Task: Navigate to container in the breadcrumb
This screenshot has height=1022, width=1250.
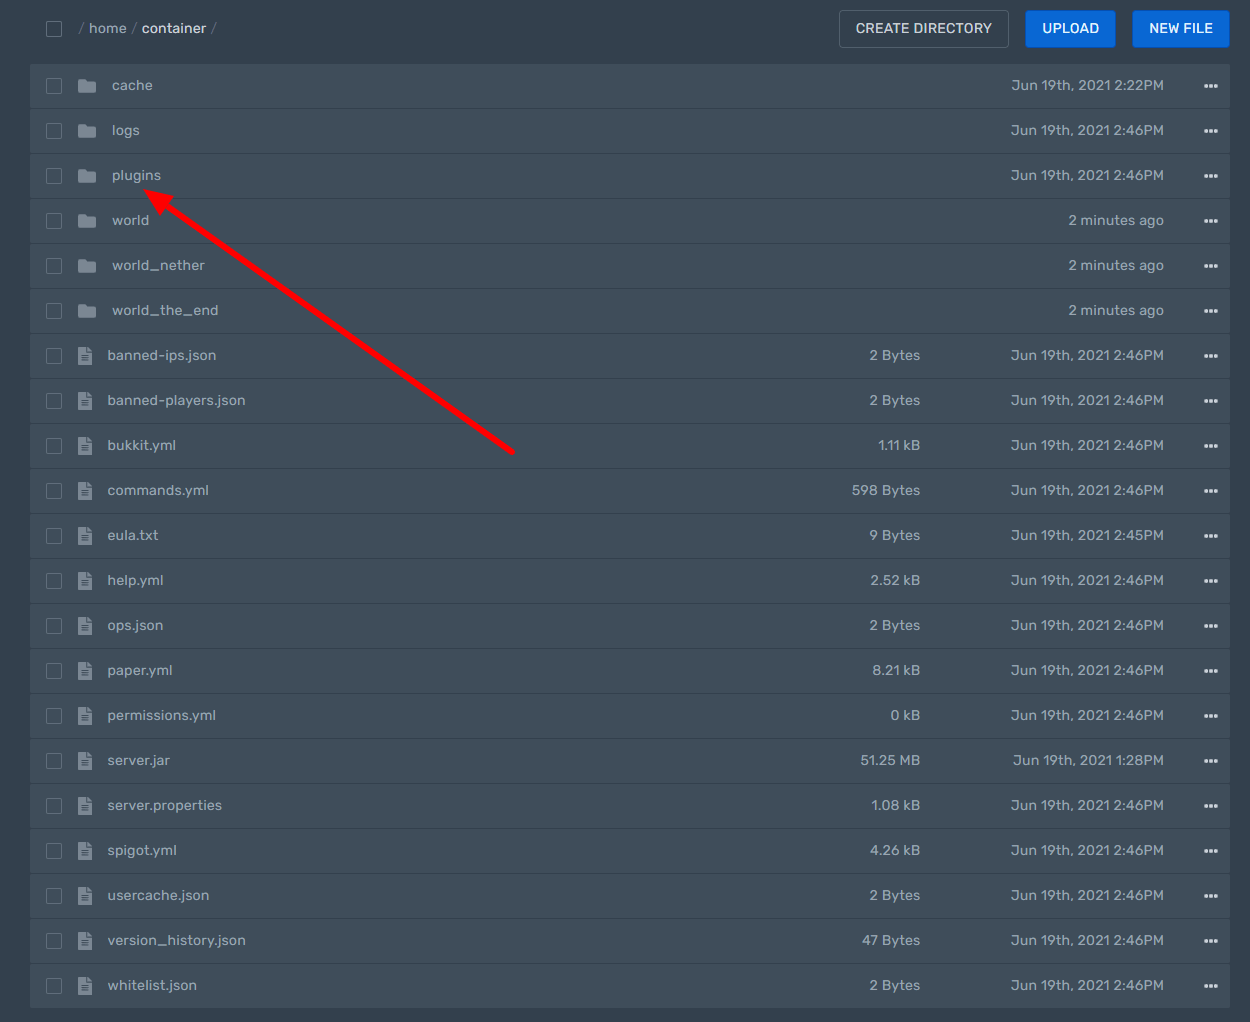Action: coord(173,28)
